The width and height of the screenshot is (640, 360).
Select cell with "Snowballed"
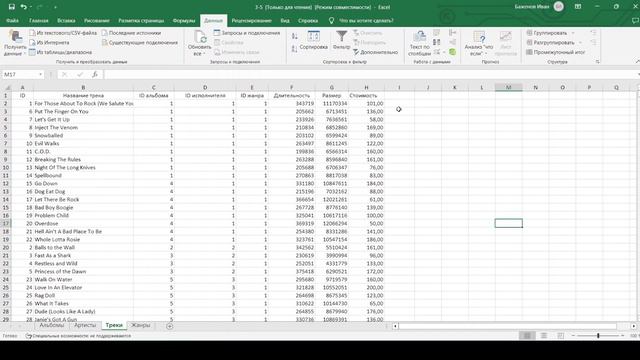point(83,136)
